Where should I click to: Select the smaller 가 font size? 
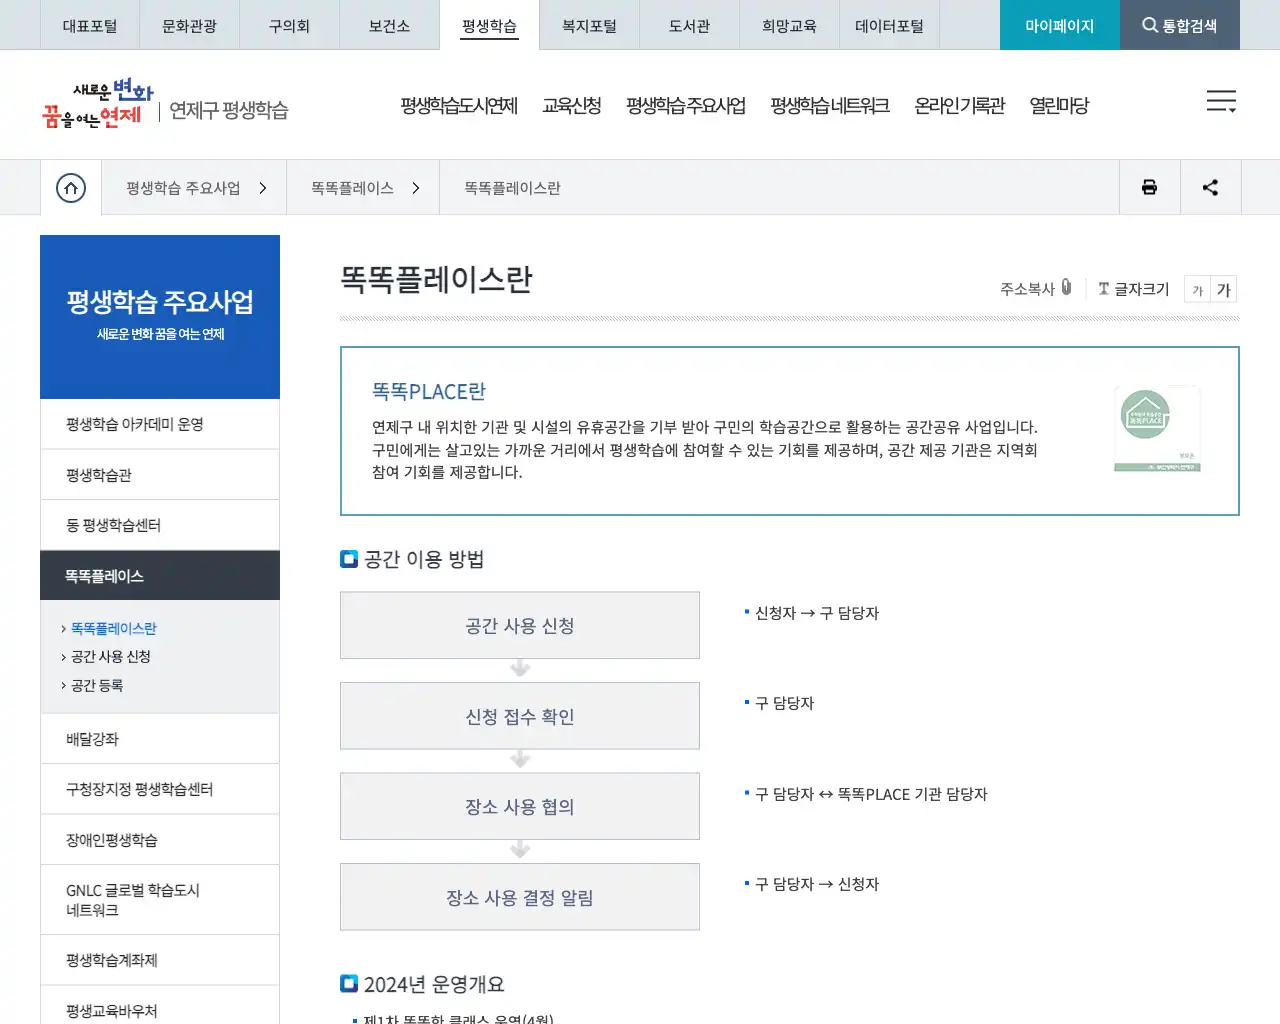tap(1197, 289)
